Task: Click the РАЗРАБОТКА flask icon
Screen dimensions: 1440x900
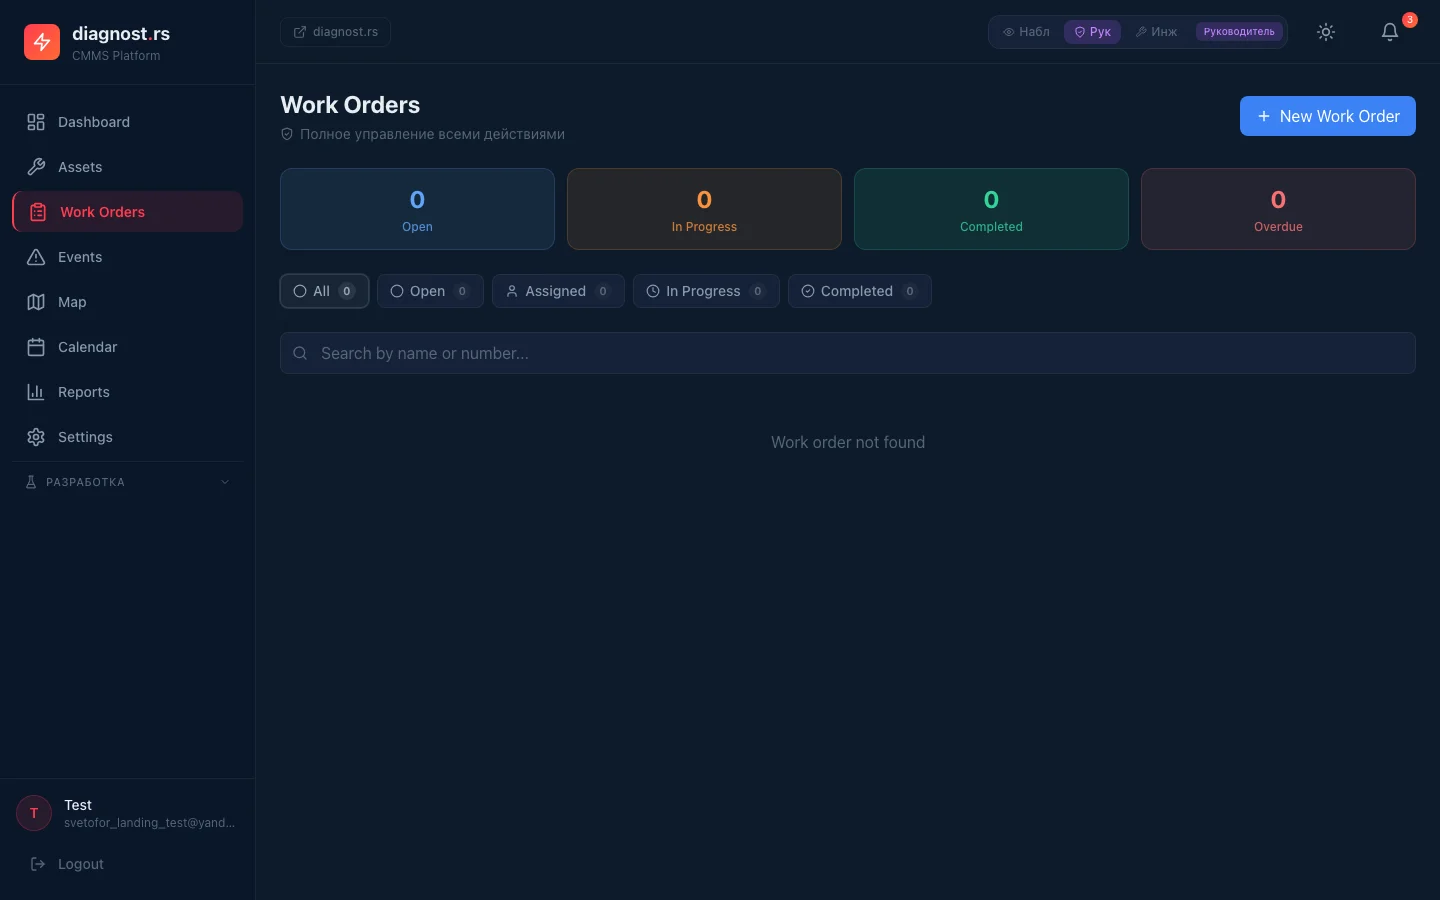Action: tap(31, 482)
